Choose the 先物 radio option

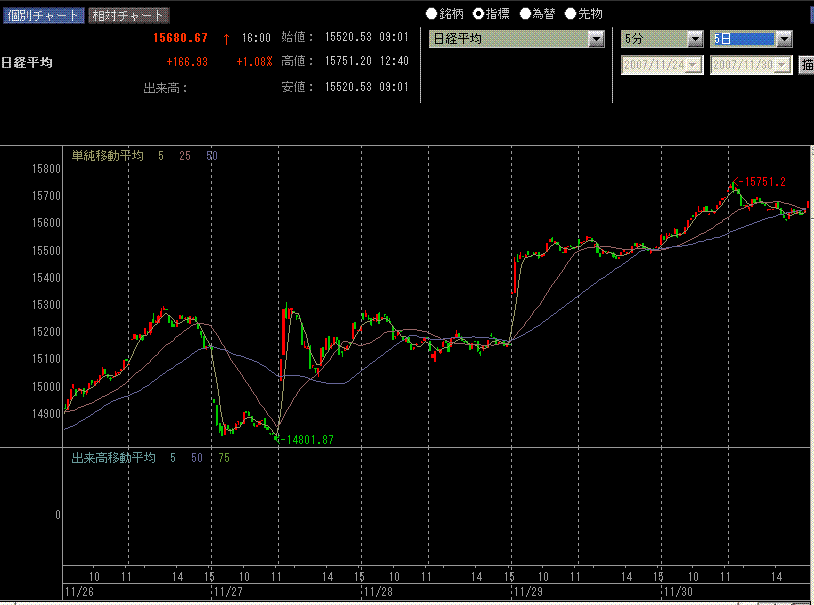570,14
